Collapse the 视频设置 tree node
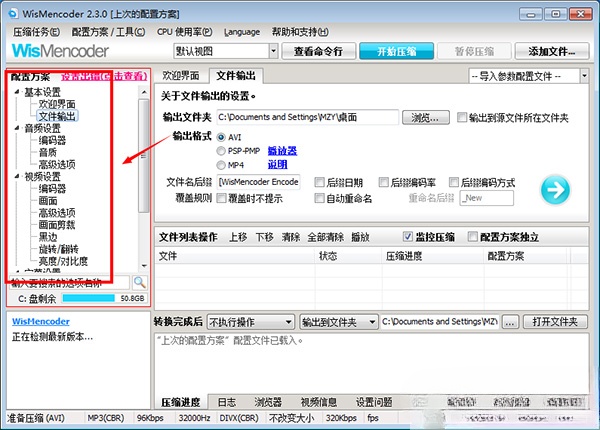The height and width of the screenshot is (430, 600). coord(17,176)
